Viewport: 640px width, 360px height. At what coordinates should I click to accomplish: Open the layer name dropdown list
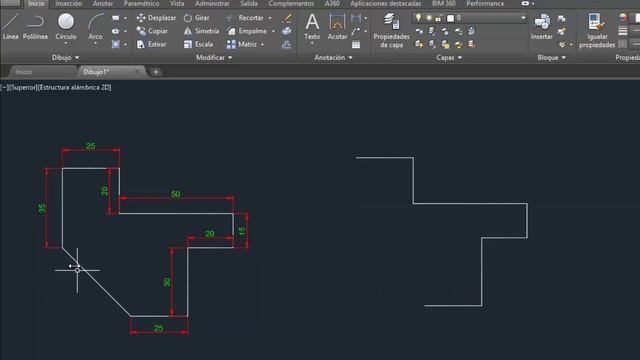coord(523,18)
